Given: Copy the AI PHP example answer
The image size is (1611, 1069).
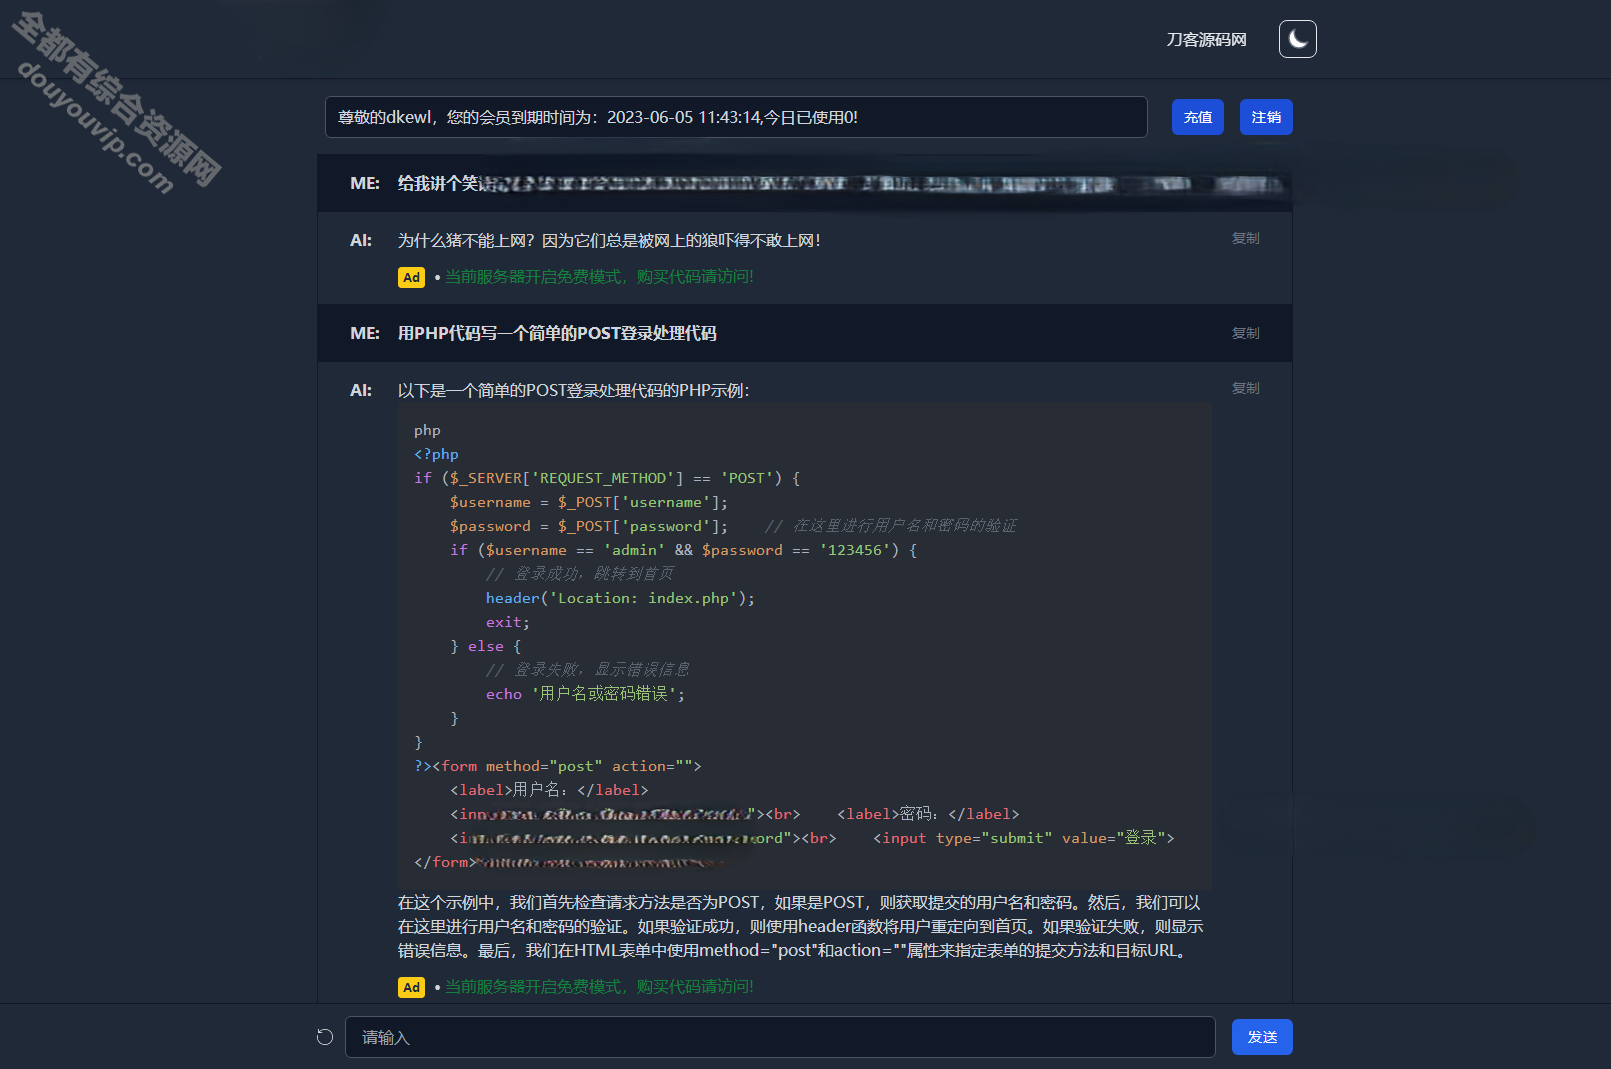Looking at the screenshot, I should (1245, 388).
